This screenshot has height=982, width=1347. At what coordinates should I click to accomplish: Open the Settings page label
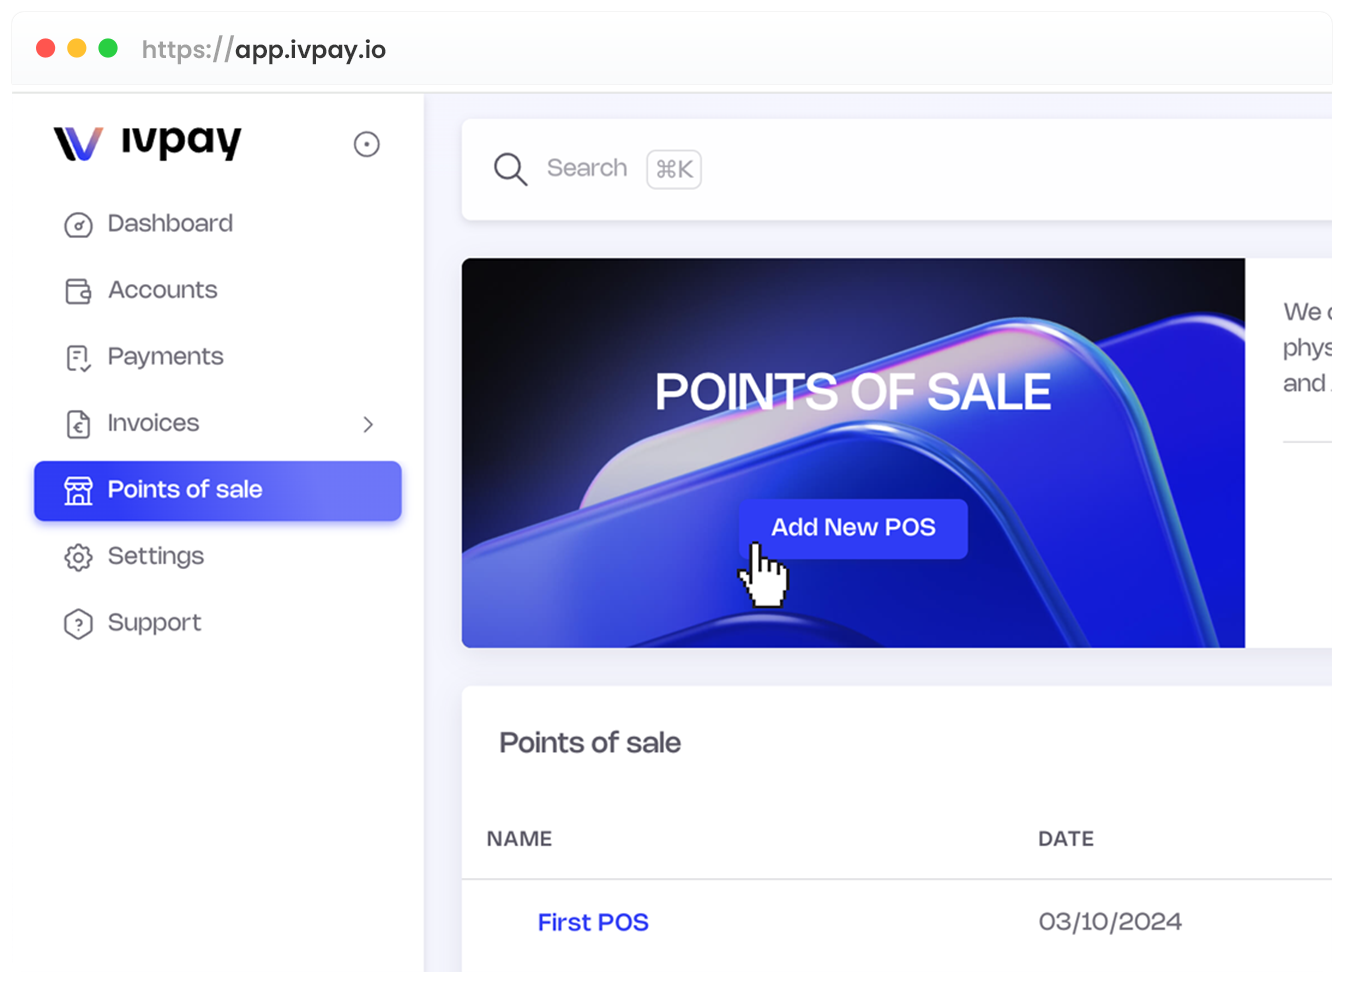point(155,556)
